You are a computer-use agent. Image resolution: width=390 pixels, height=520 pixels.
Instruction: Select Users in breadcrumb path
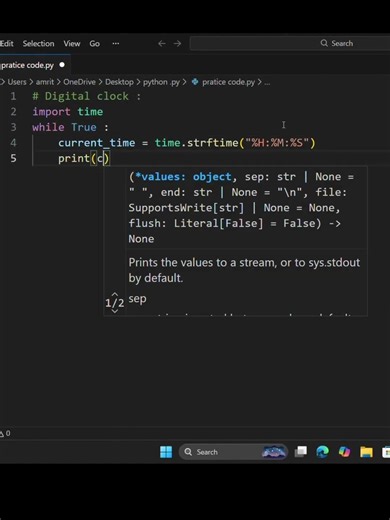click(17, 82)
